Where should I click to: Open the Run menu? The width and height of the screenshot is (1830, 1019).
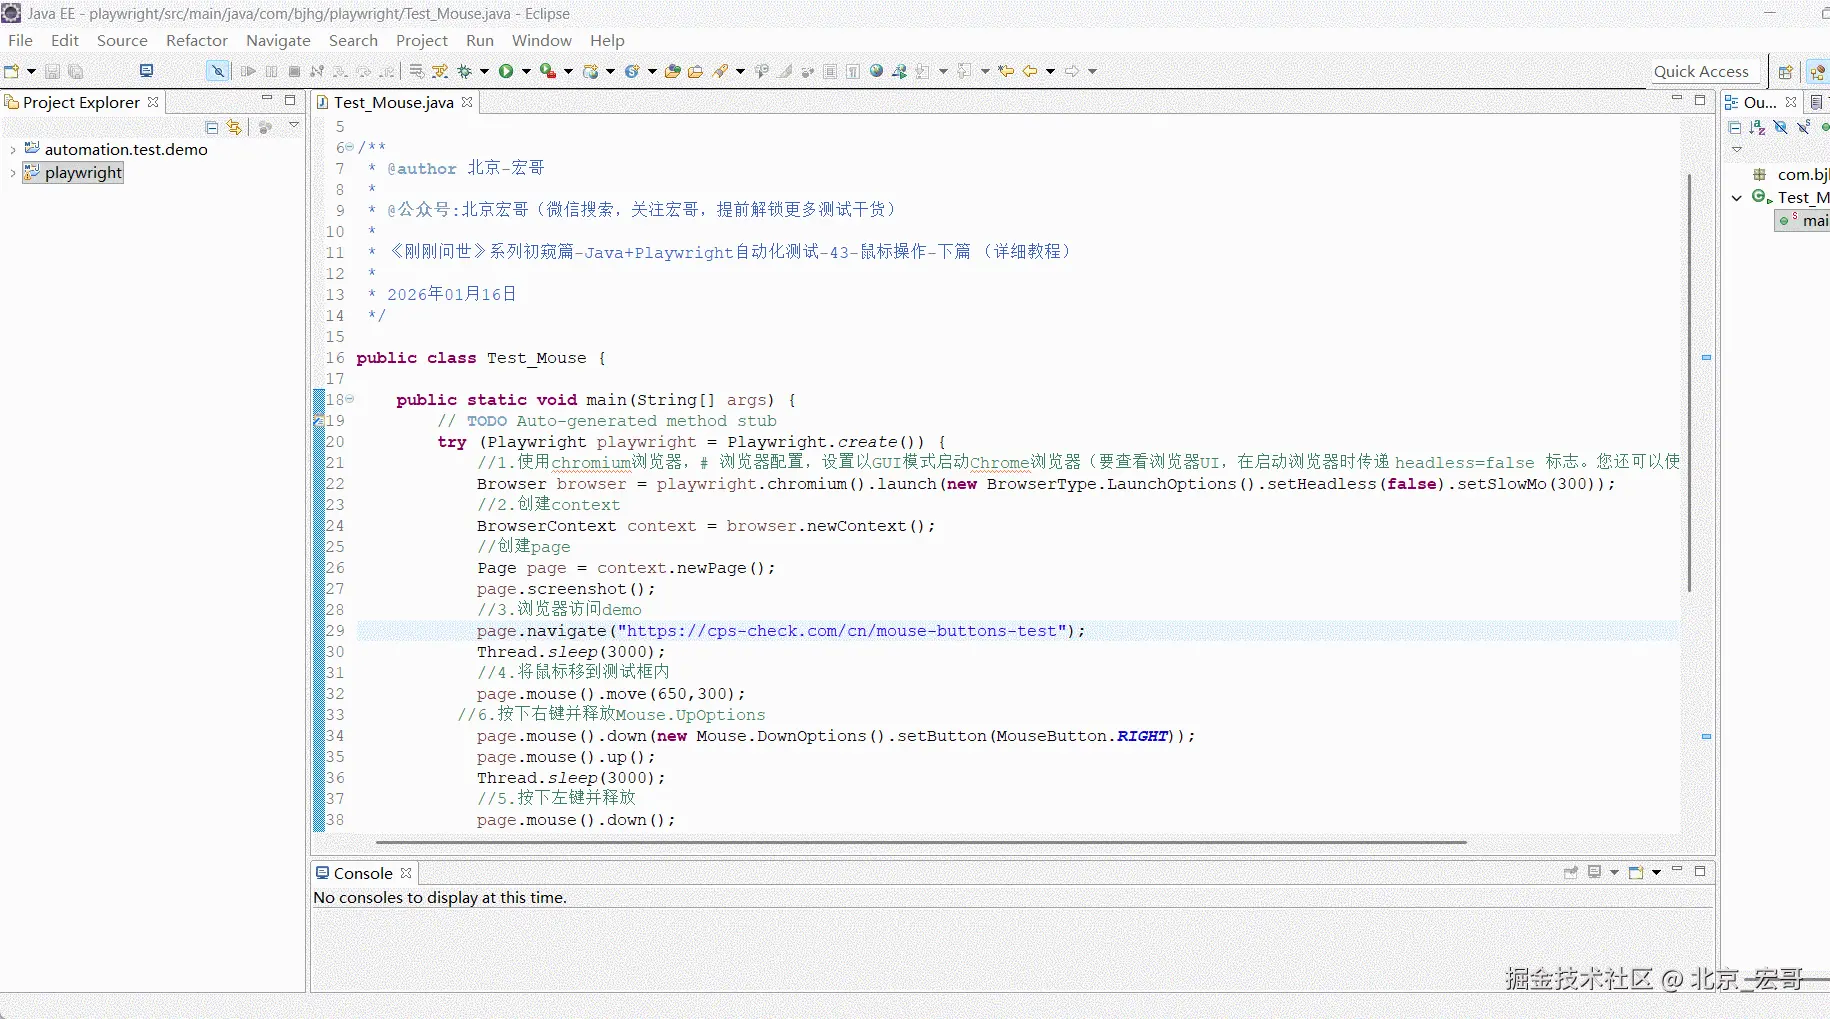480,41
